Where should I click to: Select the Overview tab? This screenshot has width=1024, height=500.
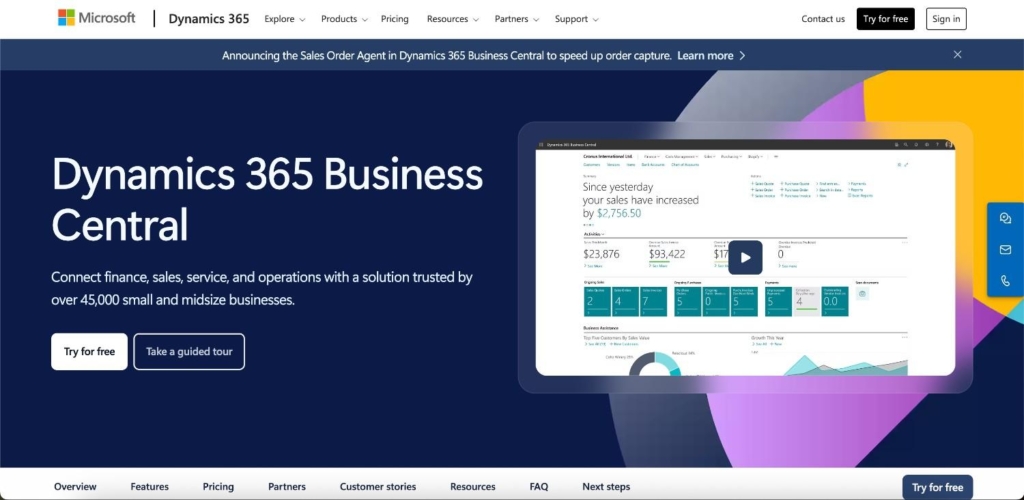click(x=75, y=487)
